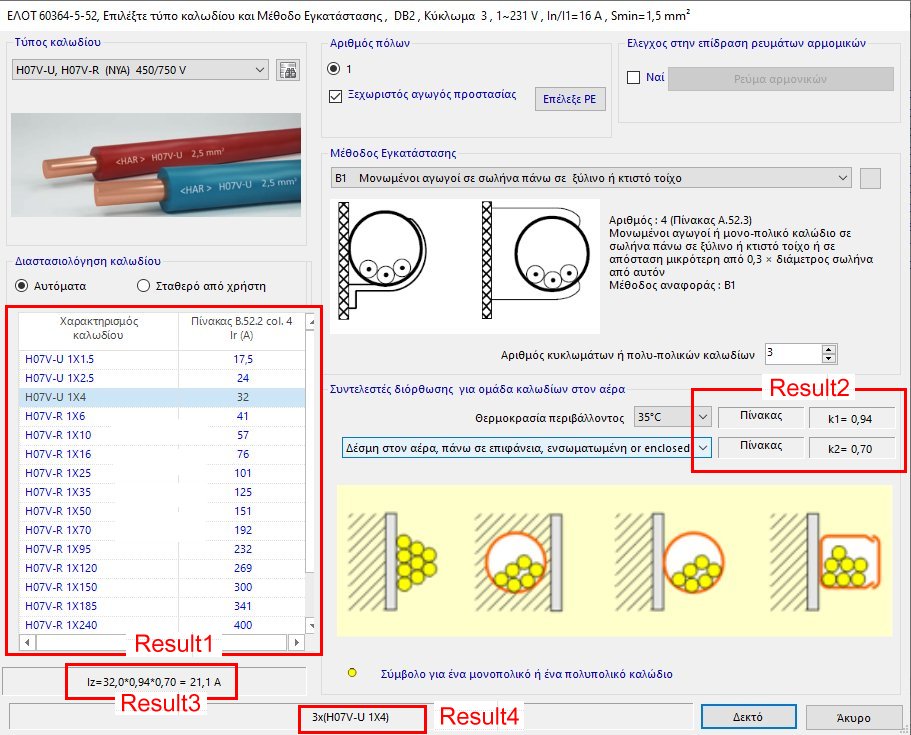The width and height of the screenshot is (911, 735).
Task: Click cable table horizontal scroll right arrow
Action: click(x=296, y=643)
